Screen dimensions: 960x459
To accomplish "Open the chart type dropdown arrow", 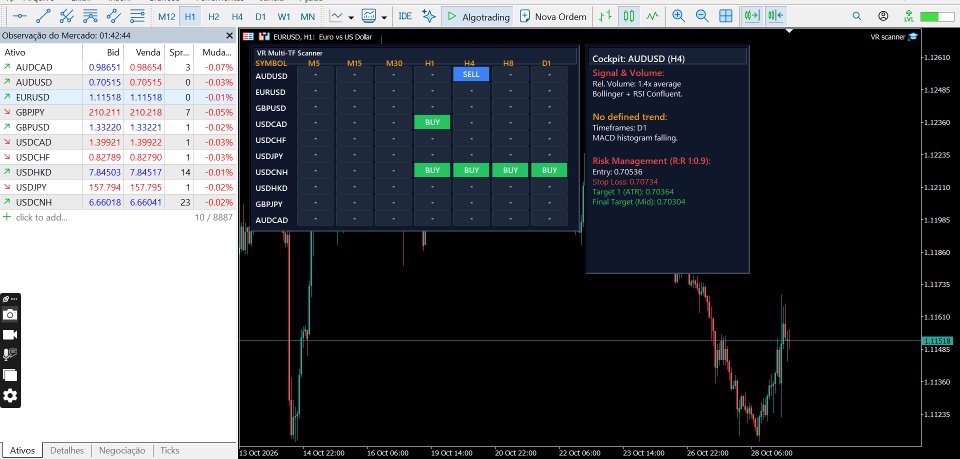I will [351, 17].
